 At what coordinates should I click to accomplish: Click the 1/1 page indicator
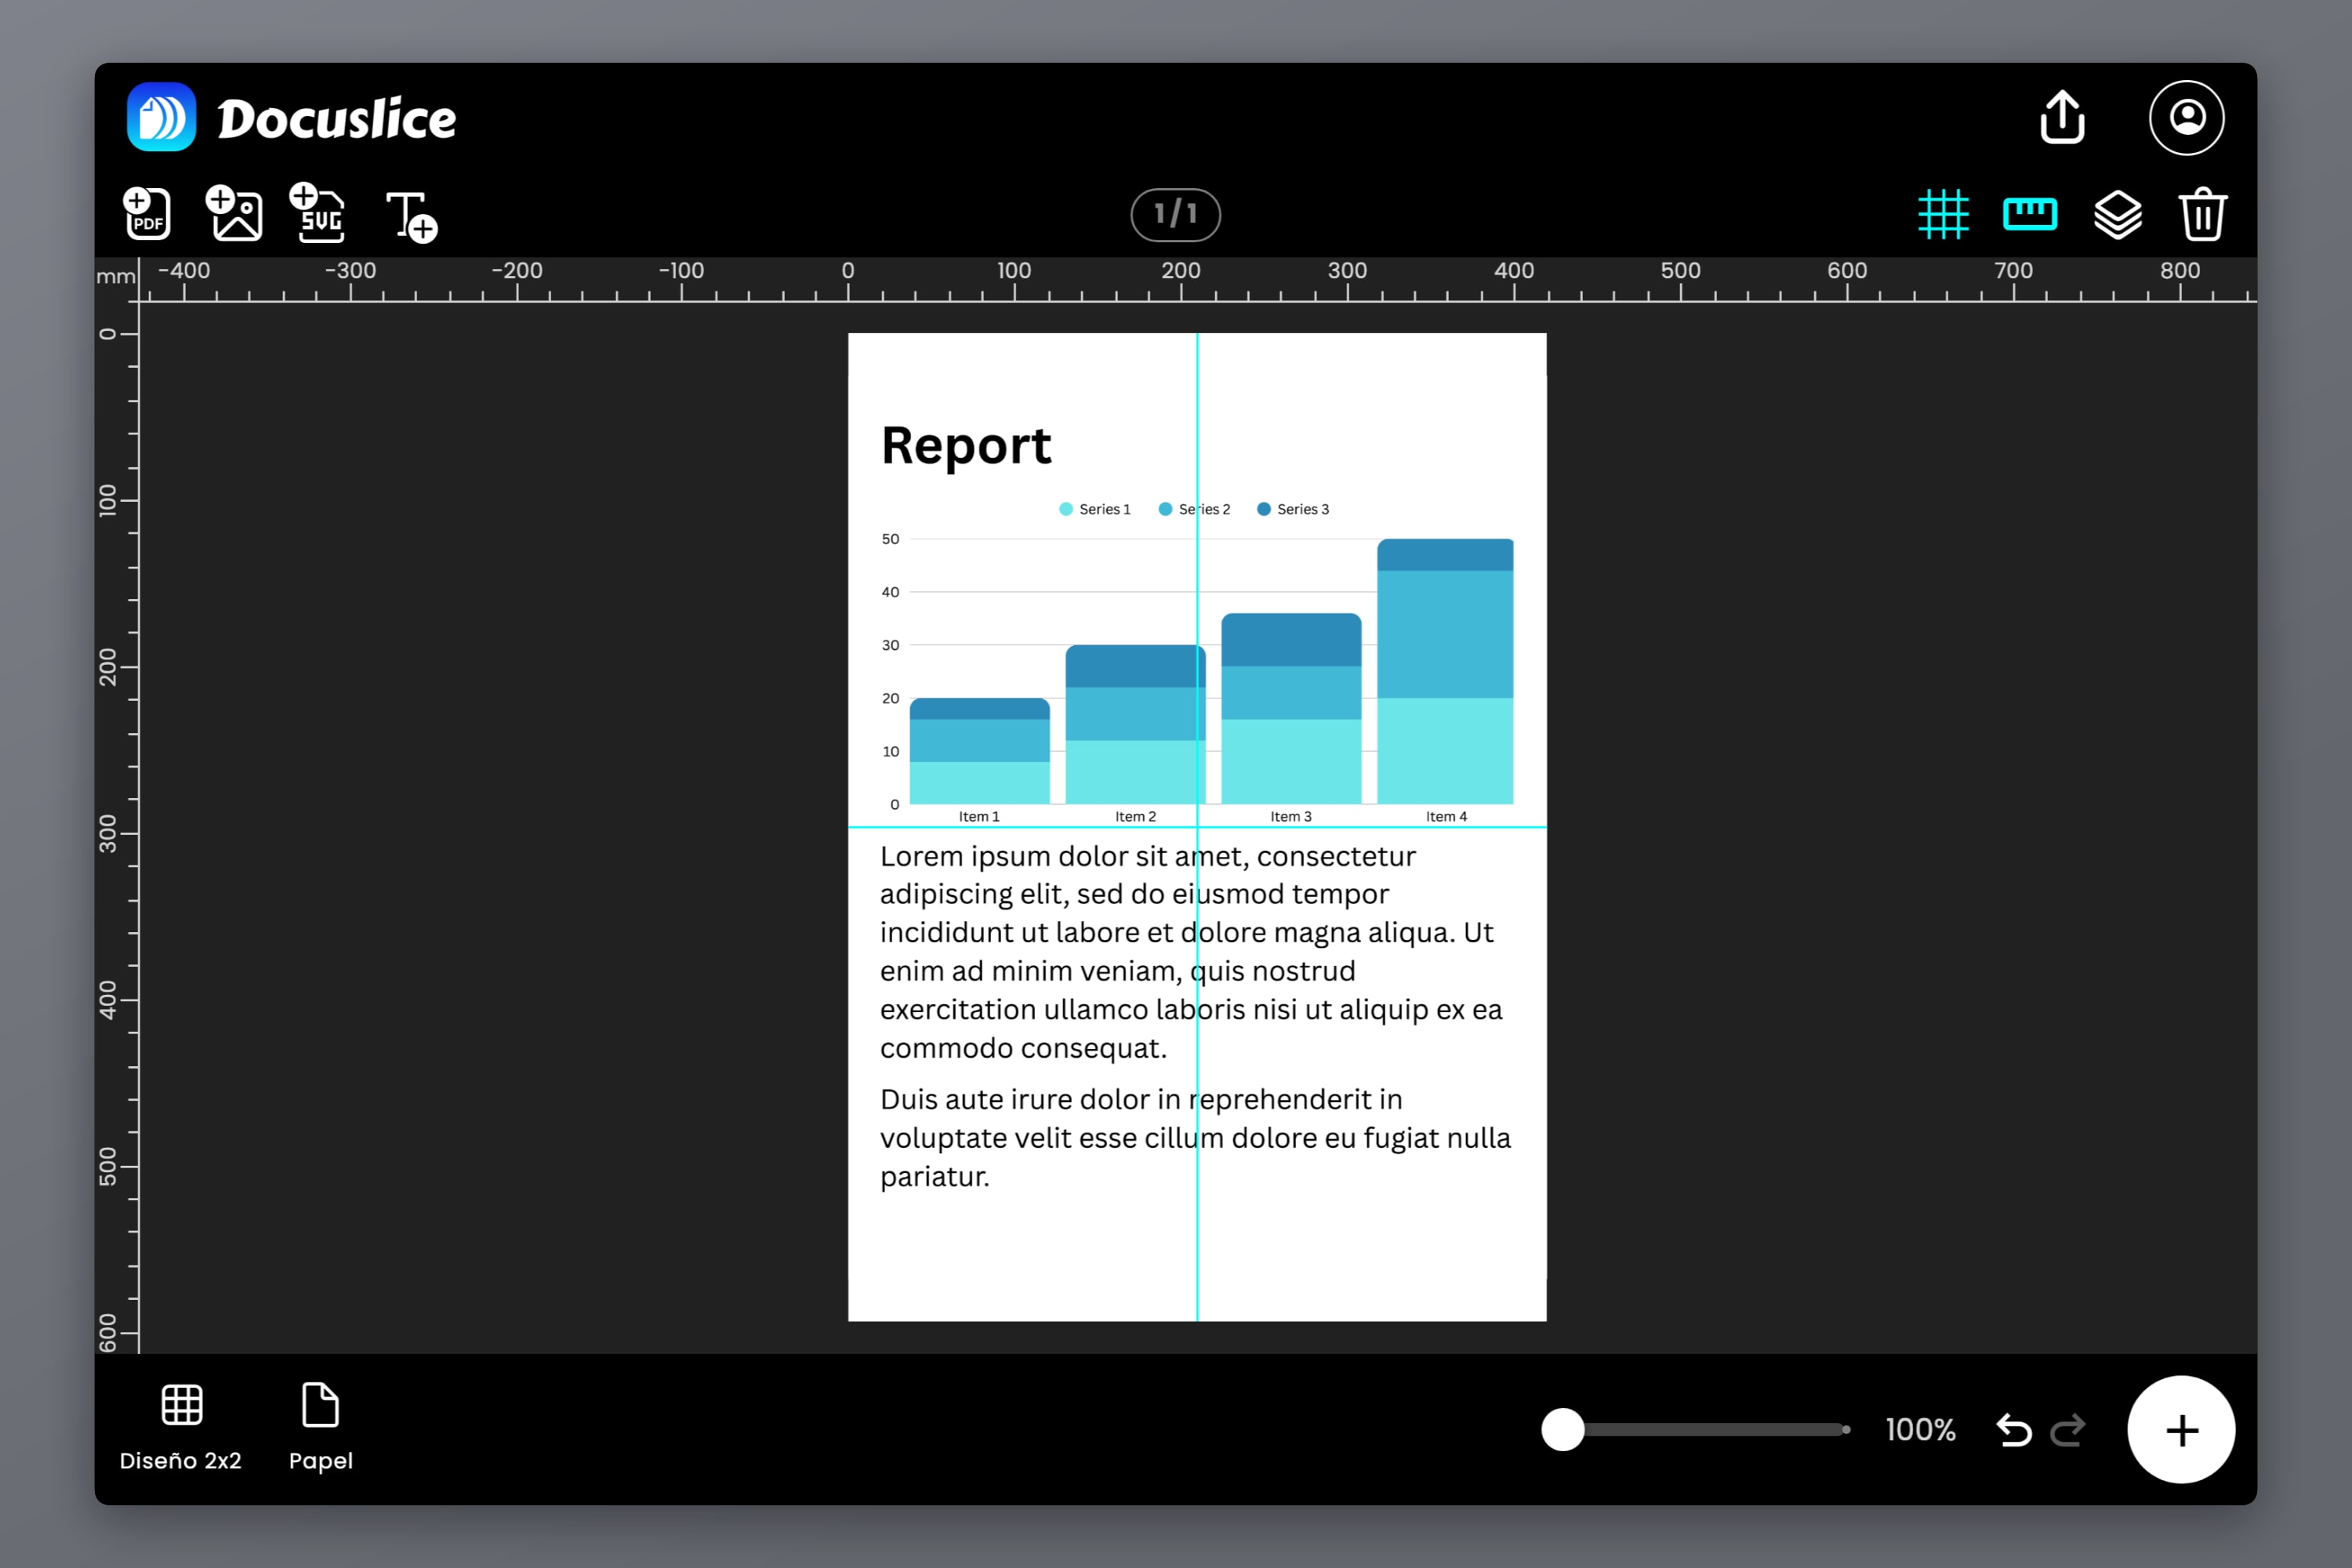(x=1175, y=214)
